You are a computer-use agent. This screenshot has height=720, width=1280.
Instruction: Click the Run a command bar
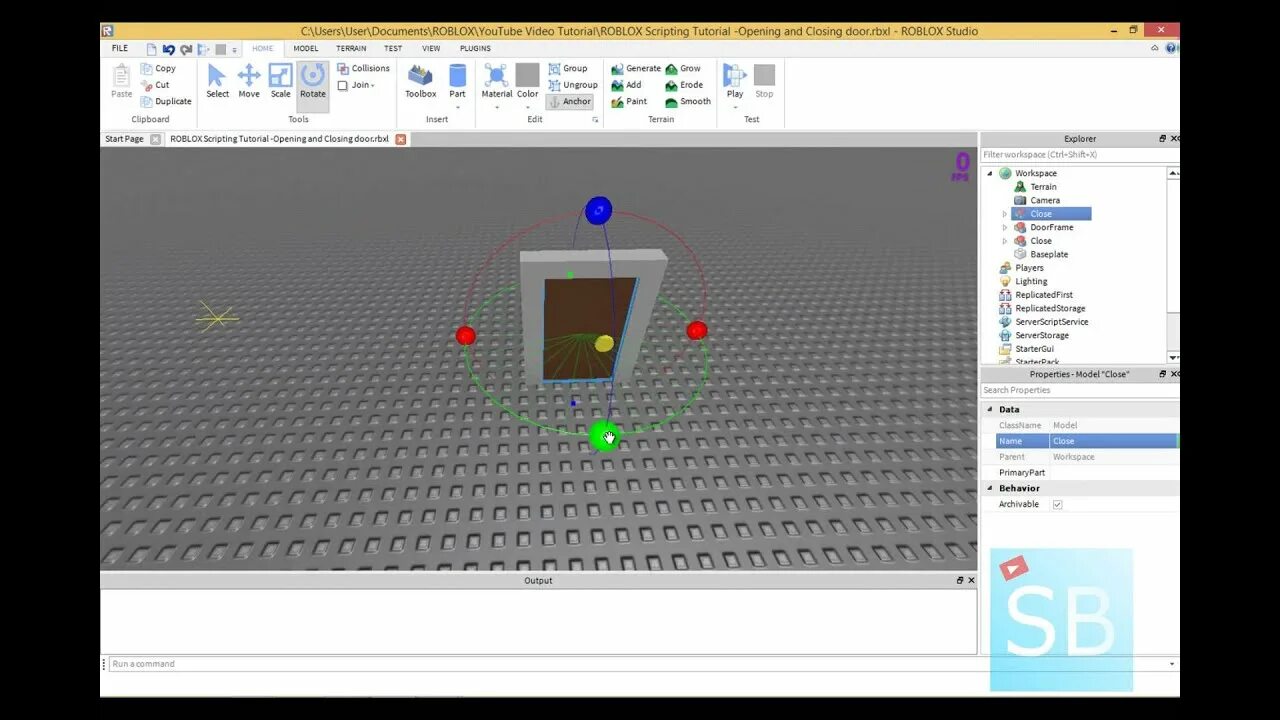click(638, 664)
